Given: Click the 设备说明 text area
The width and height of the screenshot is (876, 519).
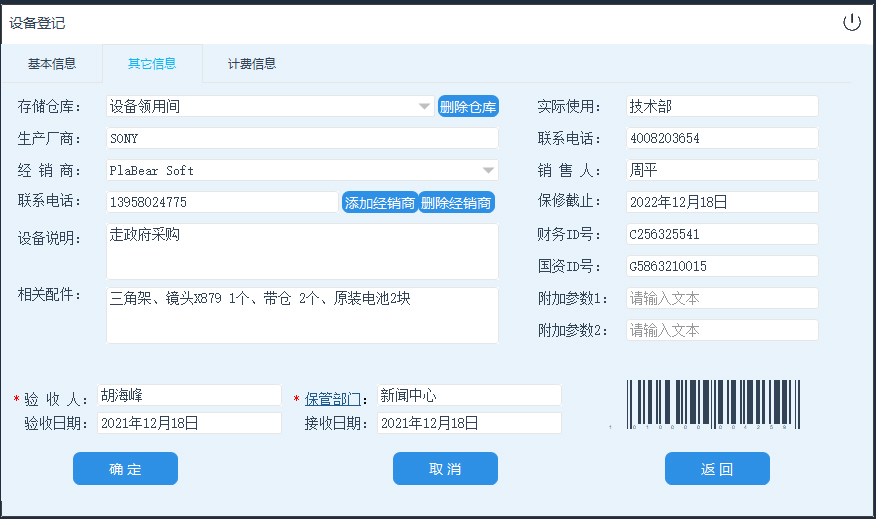Looking at the screenshot, I should coord(302,251).
